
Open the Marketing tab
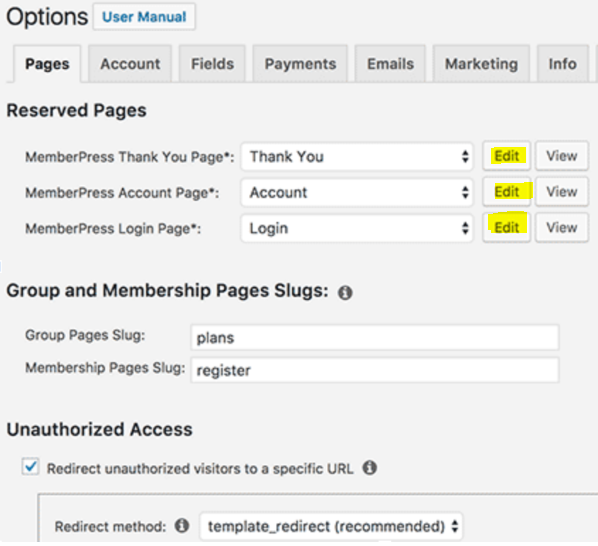click(x=481, y=64)
